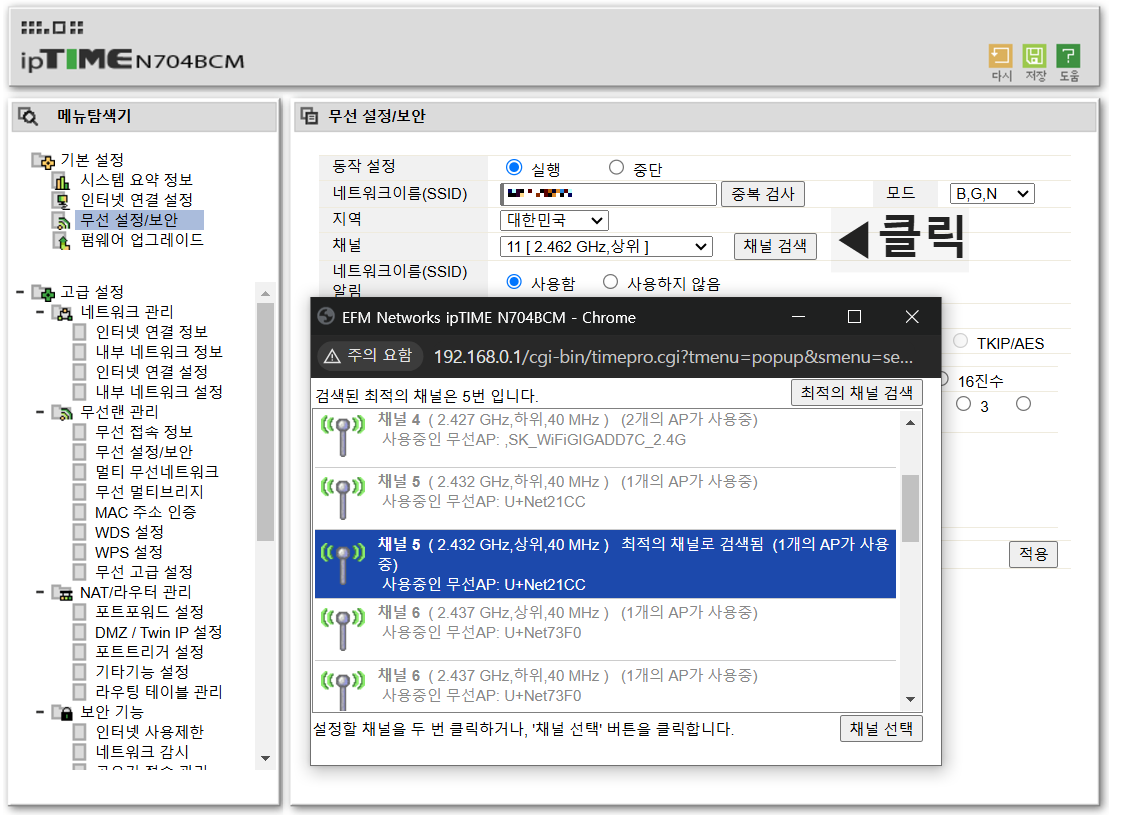
Task: Click the menu tree scroll up arrow
Action: (265, 293)
